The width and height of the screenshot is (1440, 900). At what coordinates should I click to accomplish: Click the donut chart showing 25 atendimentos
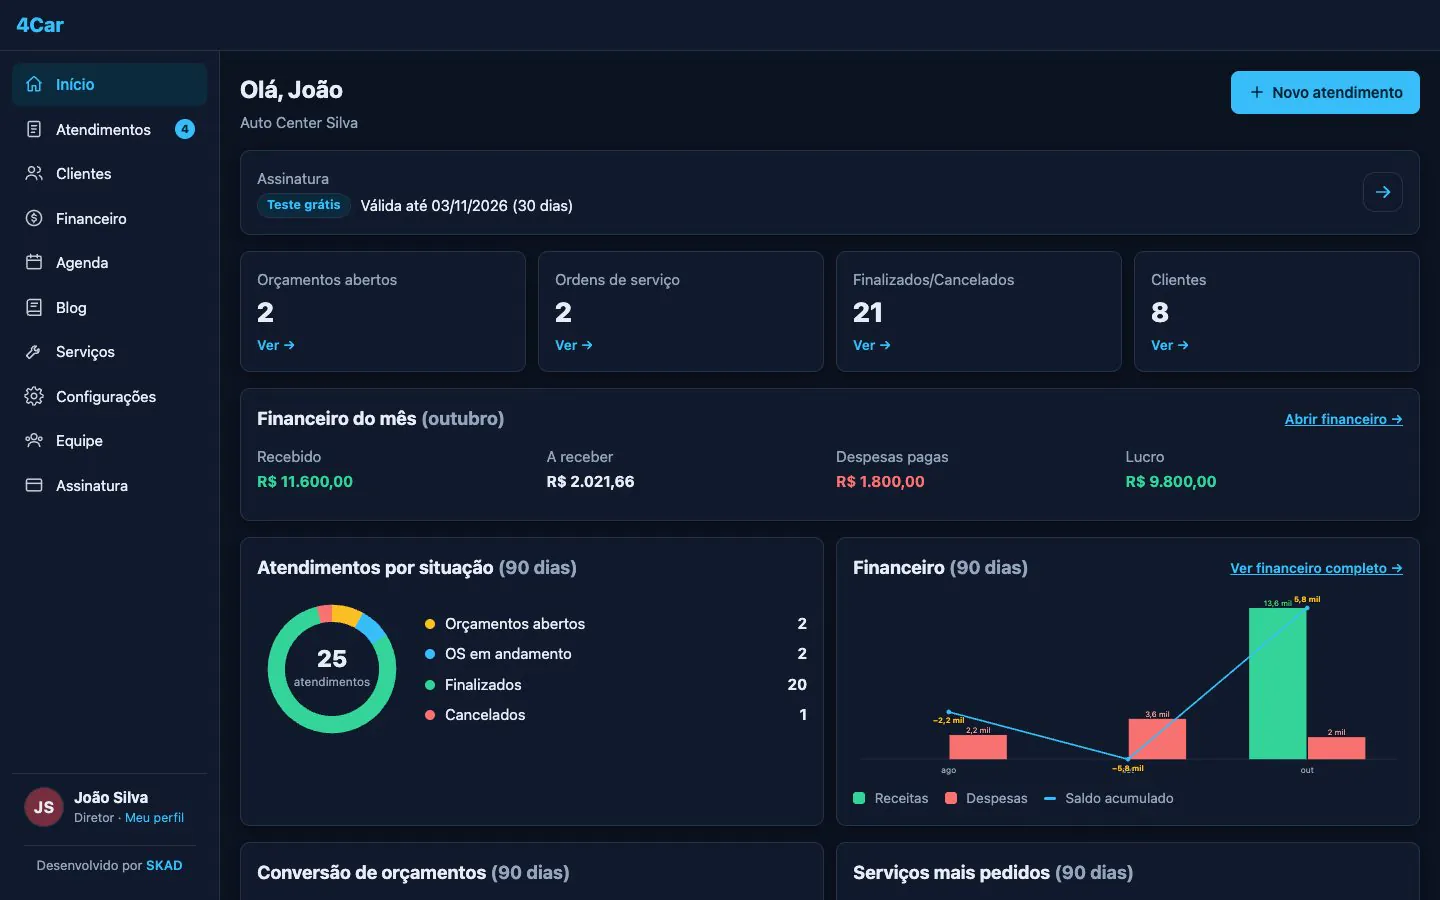[x=332, y=669]
